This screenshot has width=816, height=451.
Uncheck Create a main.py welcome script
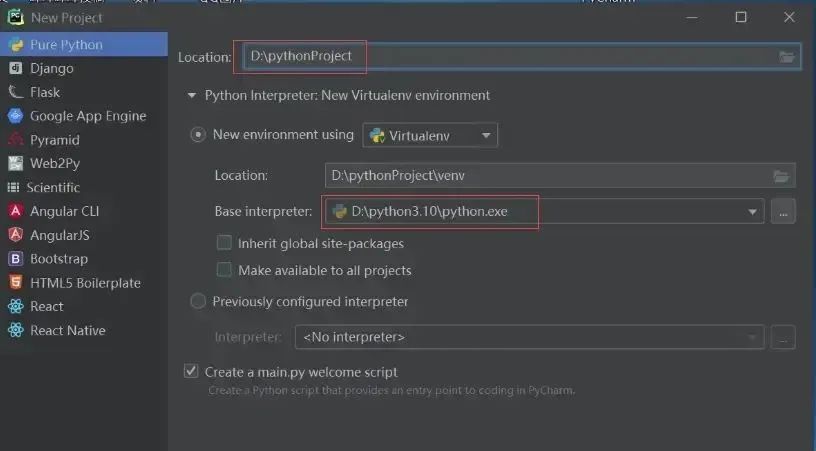191,371
